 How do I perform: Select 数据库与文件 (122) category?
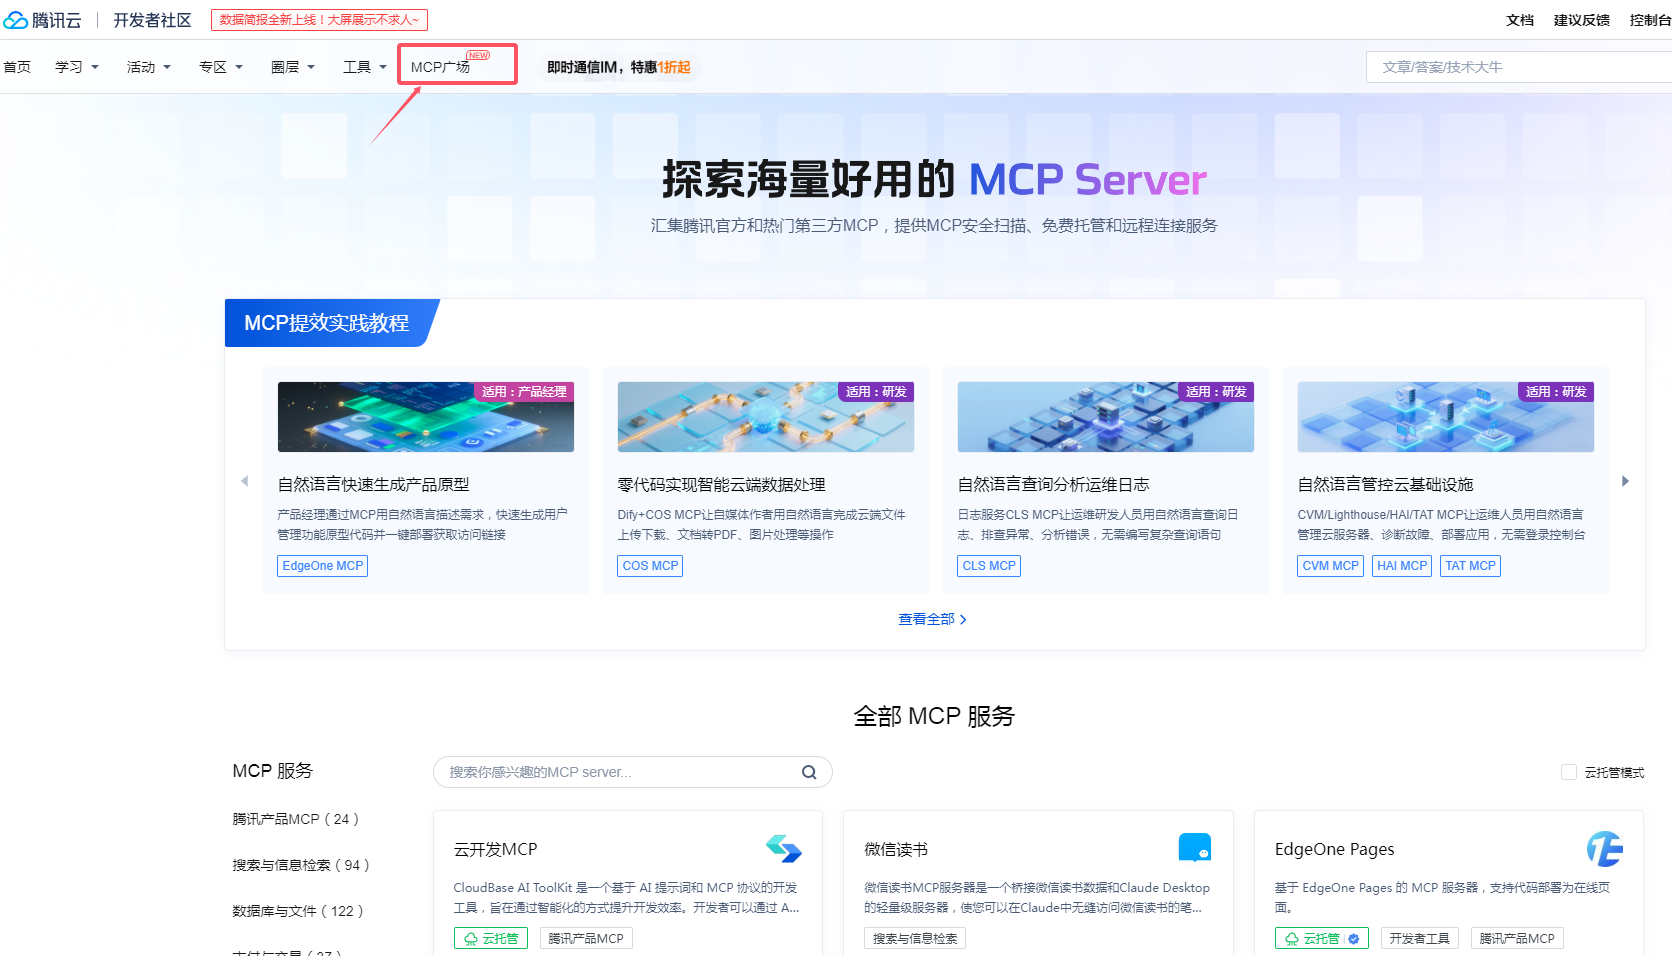[298, 911]
